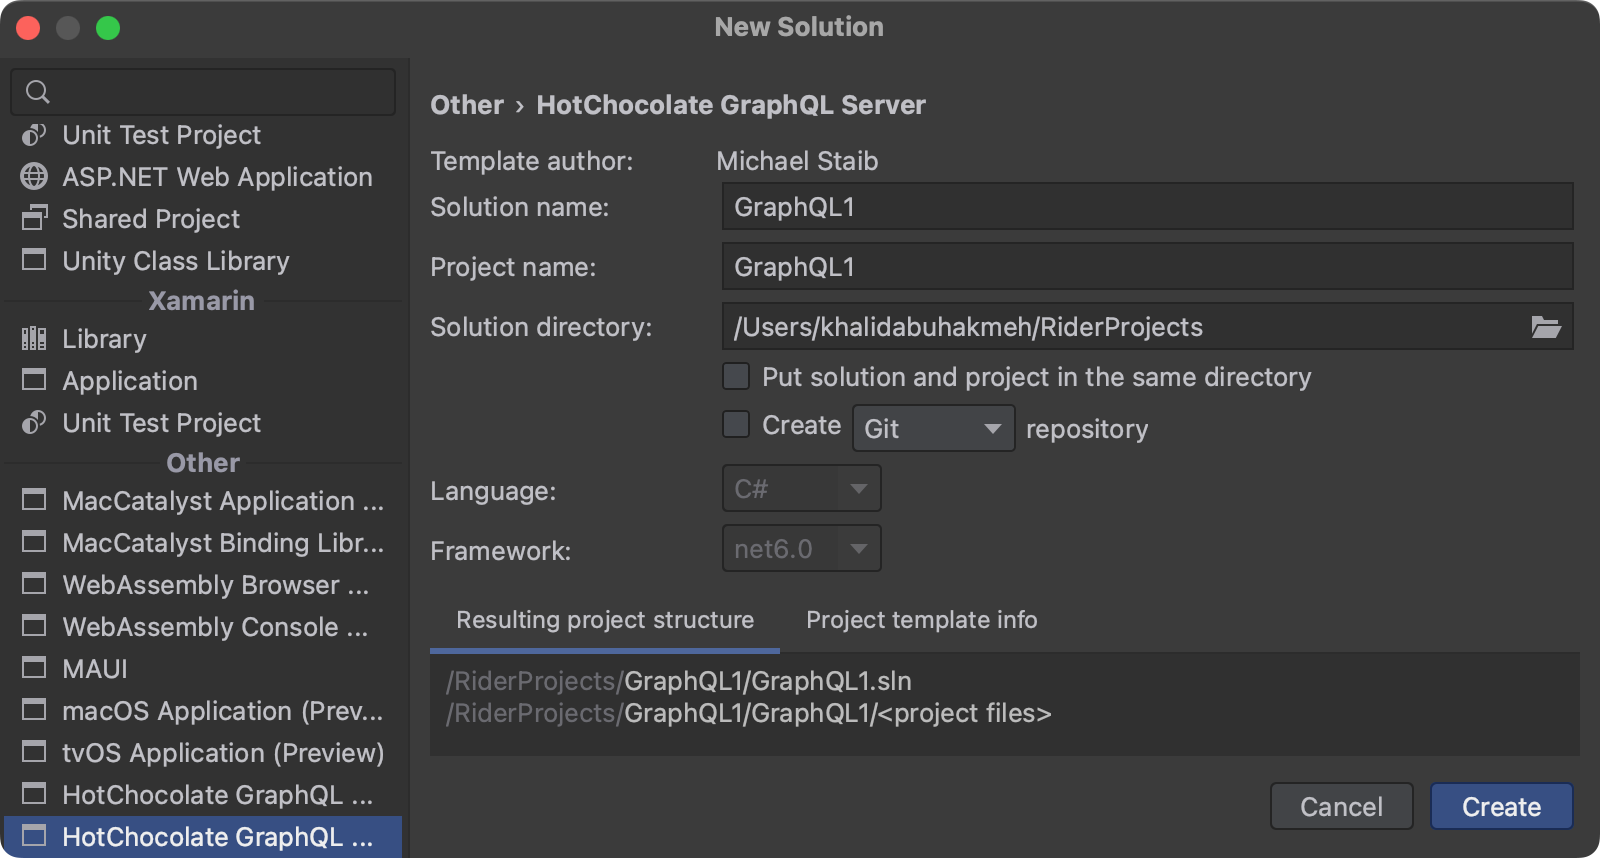The image size is (1600, 858).
Task: Select the Xamarin Application template
Action: point(203,381)
